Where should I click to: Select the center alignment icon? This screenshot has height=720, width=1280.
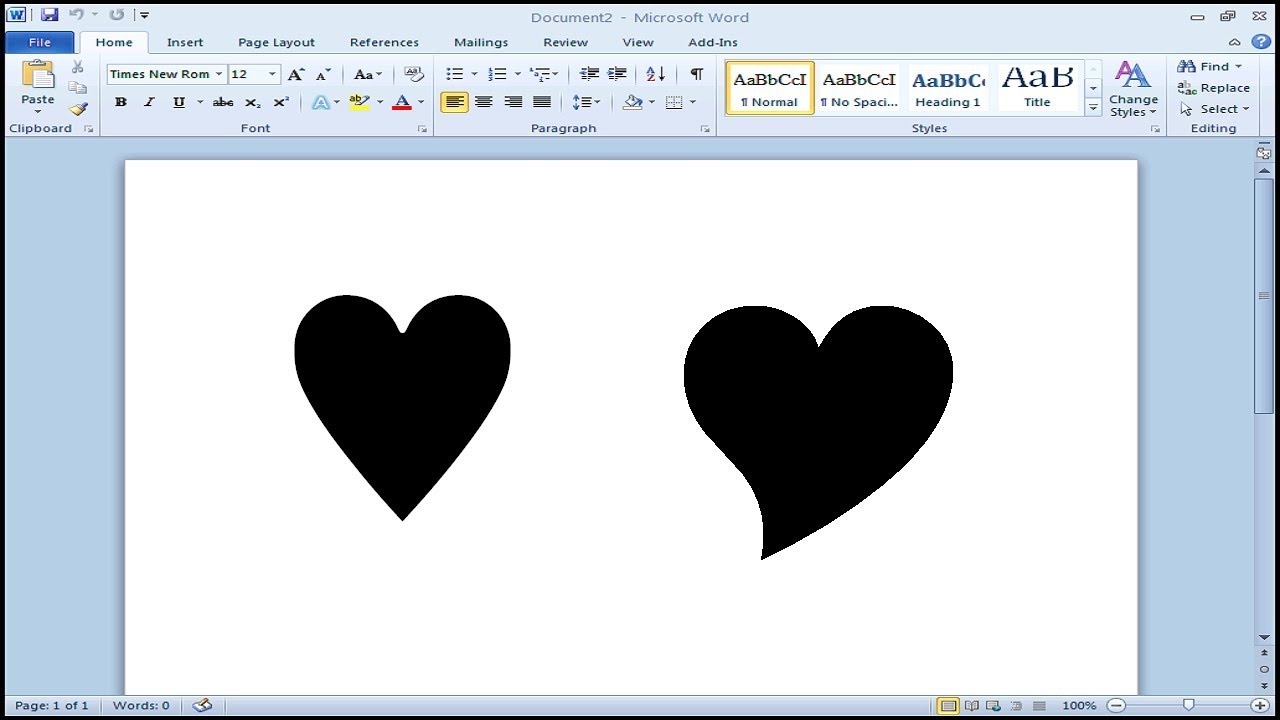tap(483, 101)
